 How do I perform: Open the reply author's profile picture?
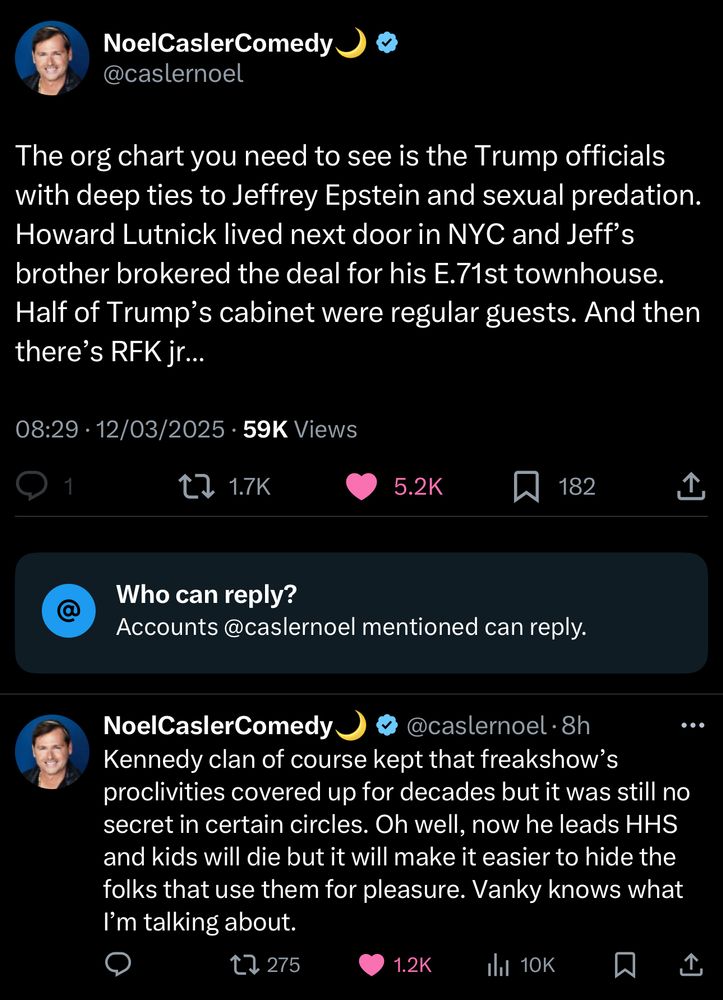52,751
